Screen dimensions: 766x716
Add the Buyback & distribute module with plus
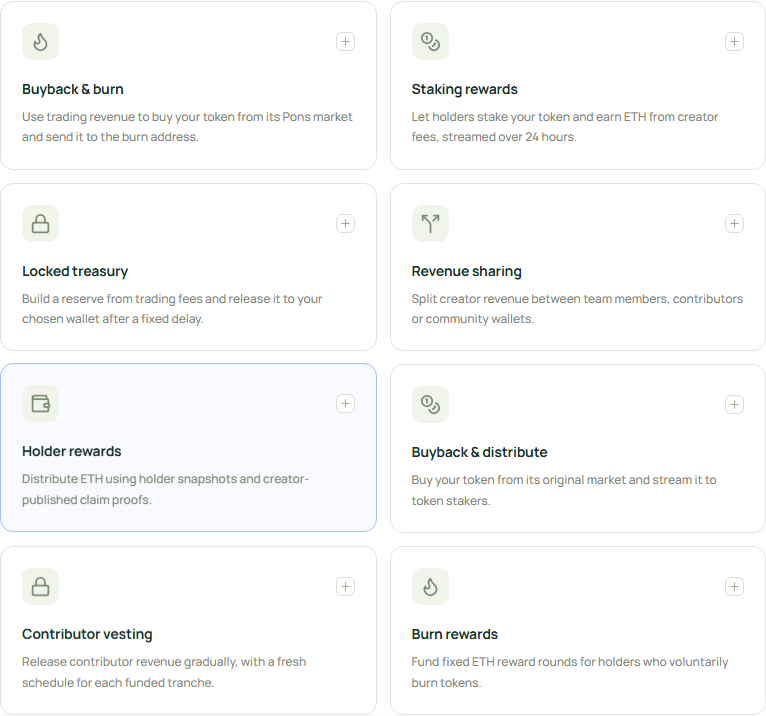click(x=734, y=404)
